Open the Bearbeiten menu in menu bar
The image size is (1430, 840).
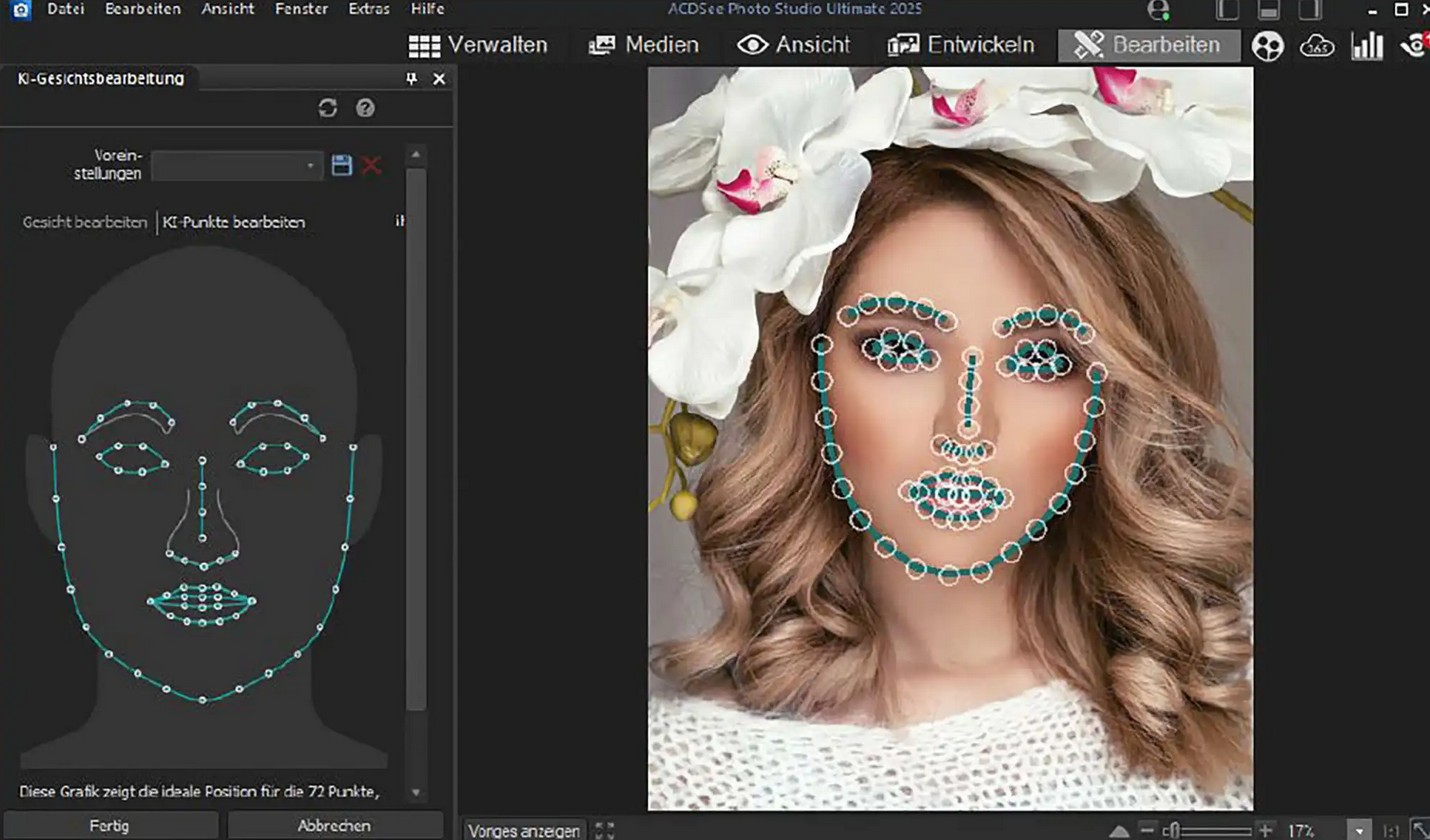[143, 9]
